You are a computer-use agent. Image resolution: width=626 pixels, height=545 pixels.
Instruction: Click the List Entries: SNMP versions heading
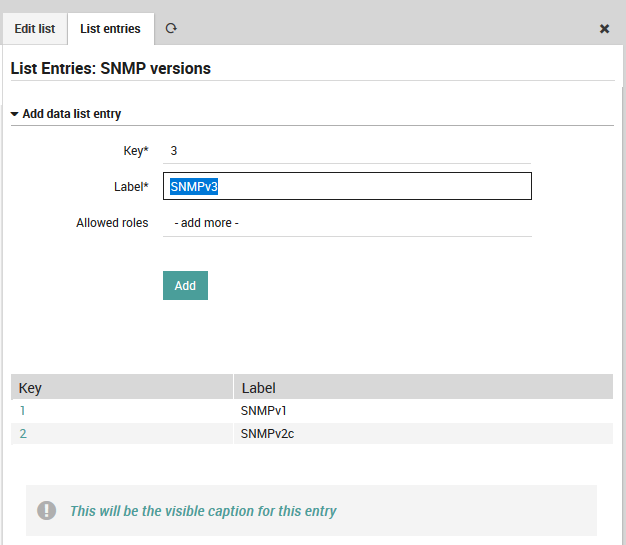110,69
